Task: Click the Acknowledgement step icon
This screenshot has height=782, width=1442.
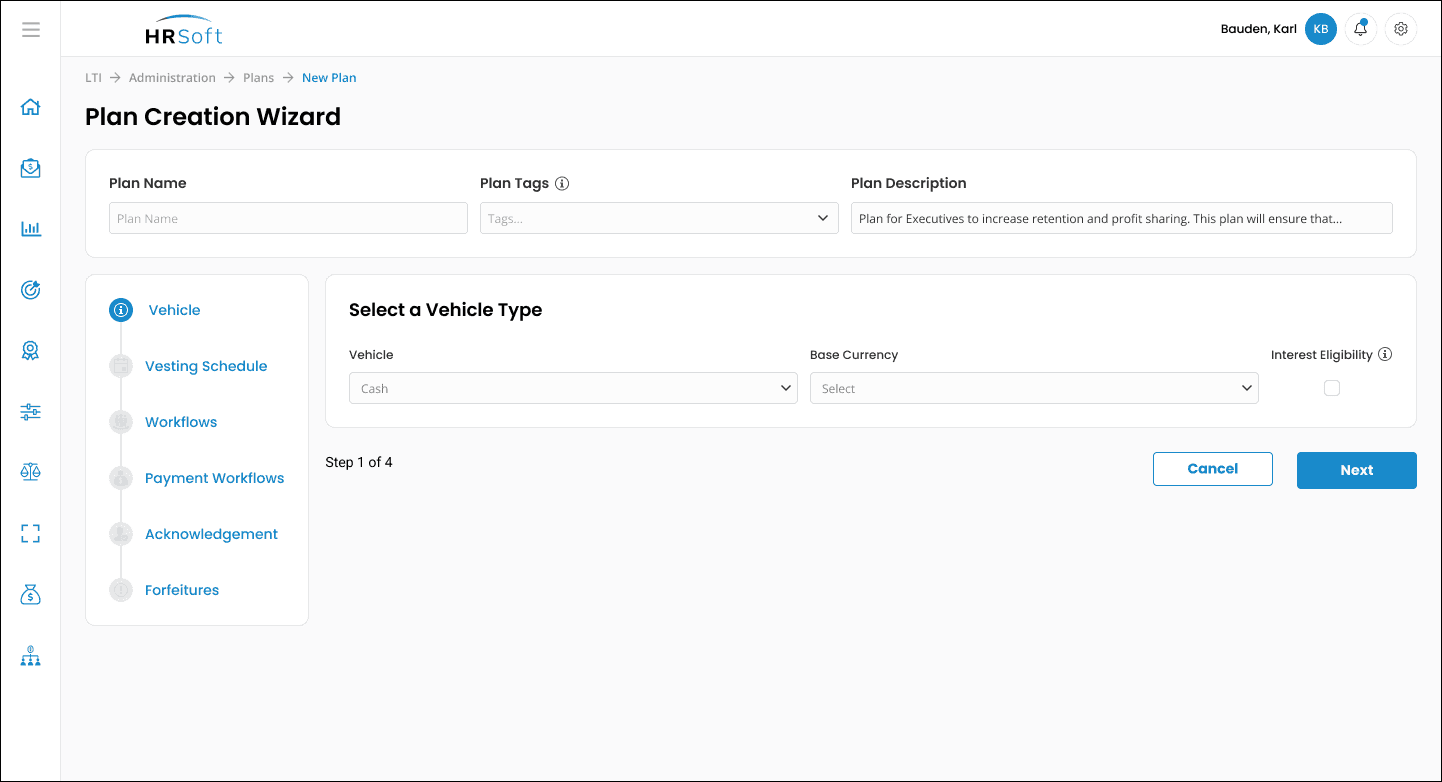Action: pos(121,534)
